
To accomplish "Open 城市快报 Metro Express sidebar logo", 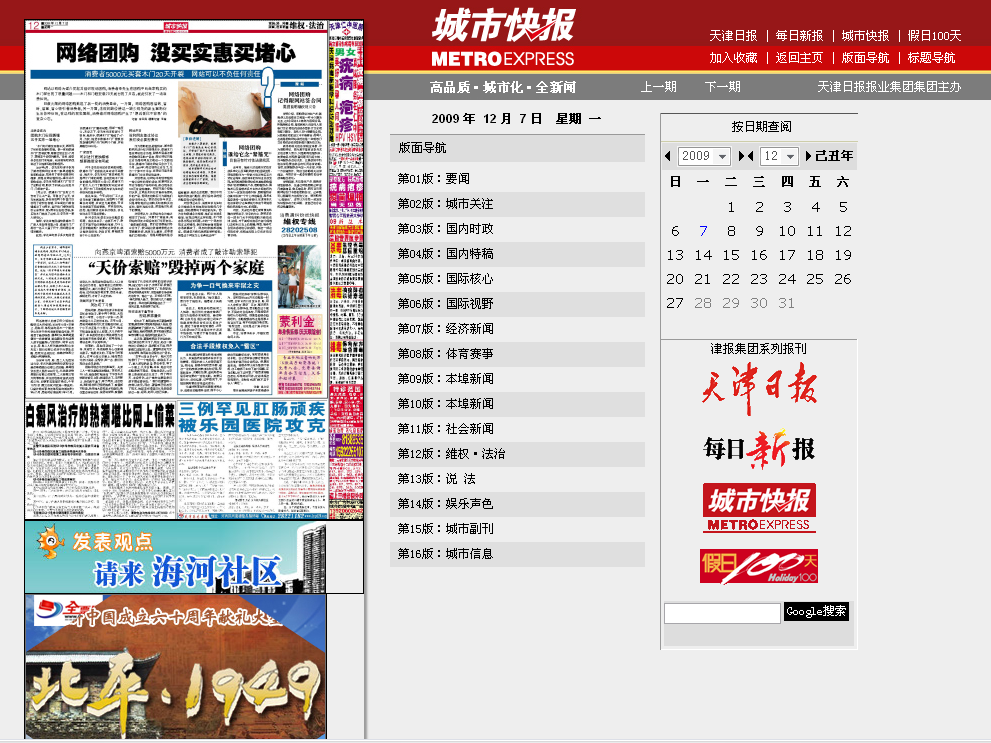I will click(759, 508).
